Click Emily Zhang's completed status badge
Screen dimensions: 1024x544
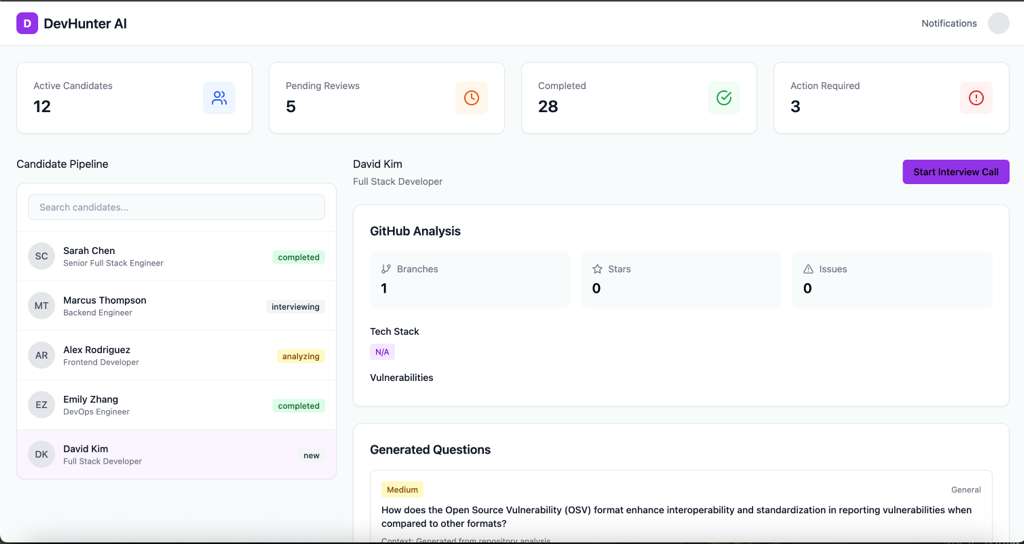[x=298, y=406]
